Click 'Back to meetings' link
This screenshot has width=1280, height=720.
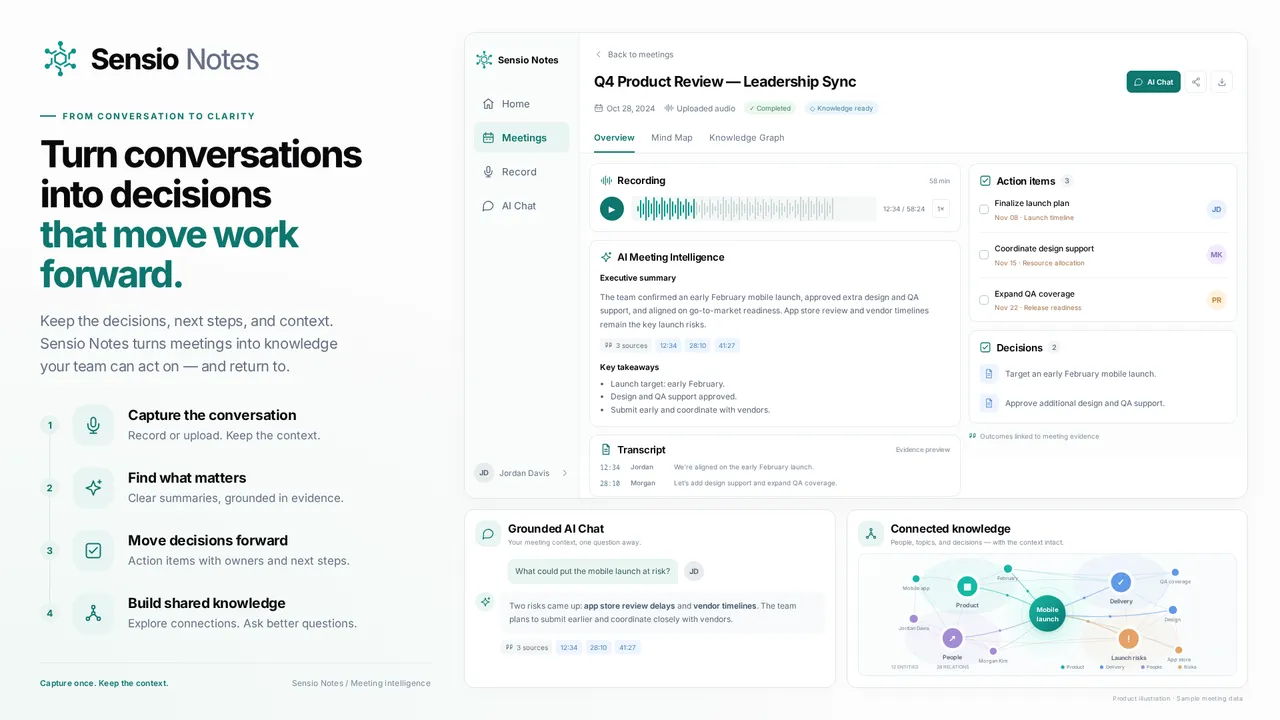coord(634,55)
